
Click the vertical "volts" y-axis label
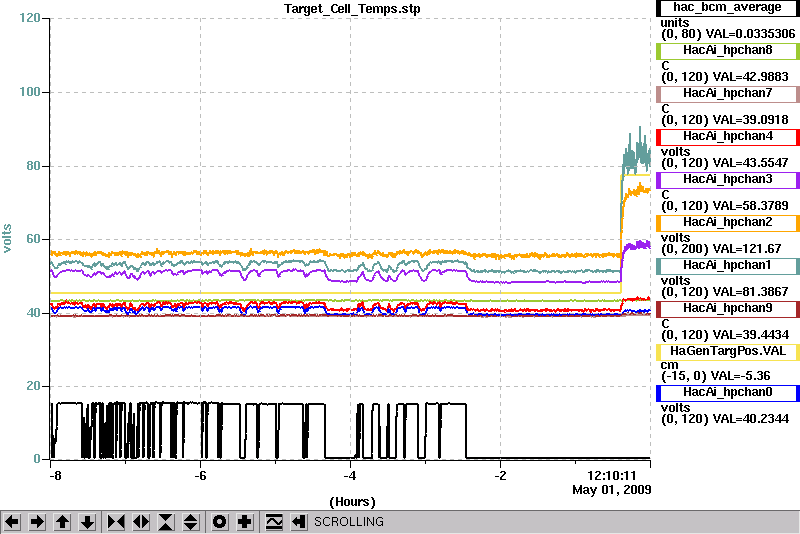click(7, 238)
